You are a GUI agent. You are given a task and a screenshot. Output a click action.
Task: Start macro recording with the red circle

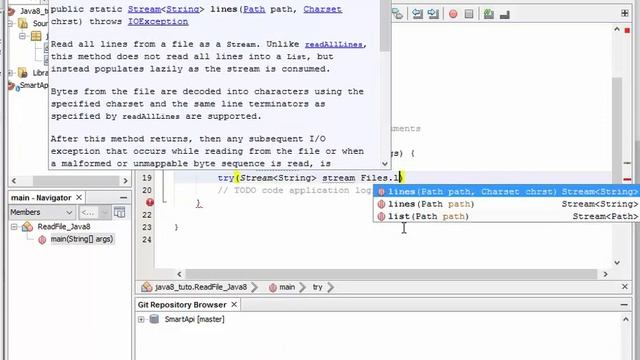[x=453, y=14]
